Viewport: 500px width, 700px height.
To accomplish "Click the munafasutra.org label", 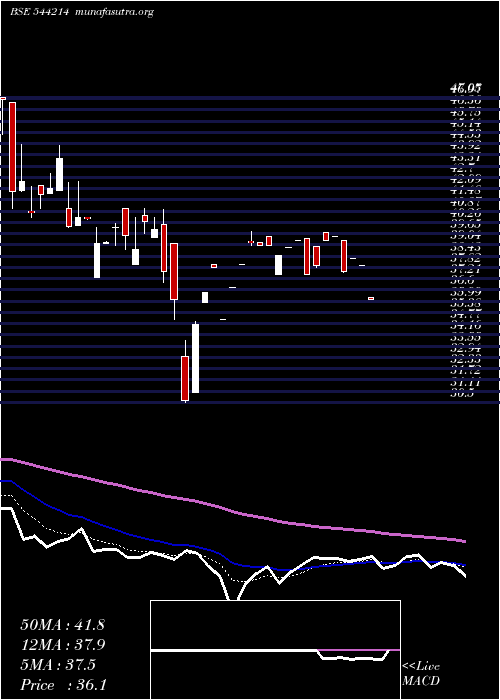I will 115,12.
